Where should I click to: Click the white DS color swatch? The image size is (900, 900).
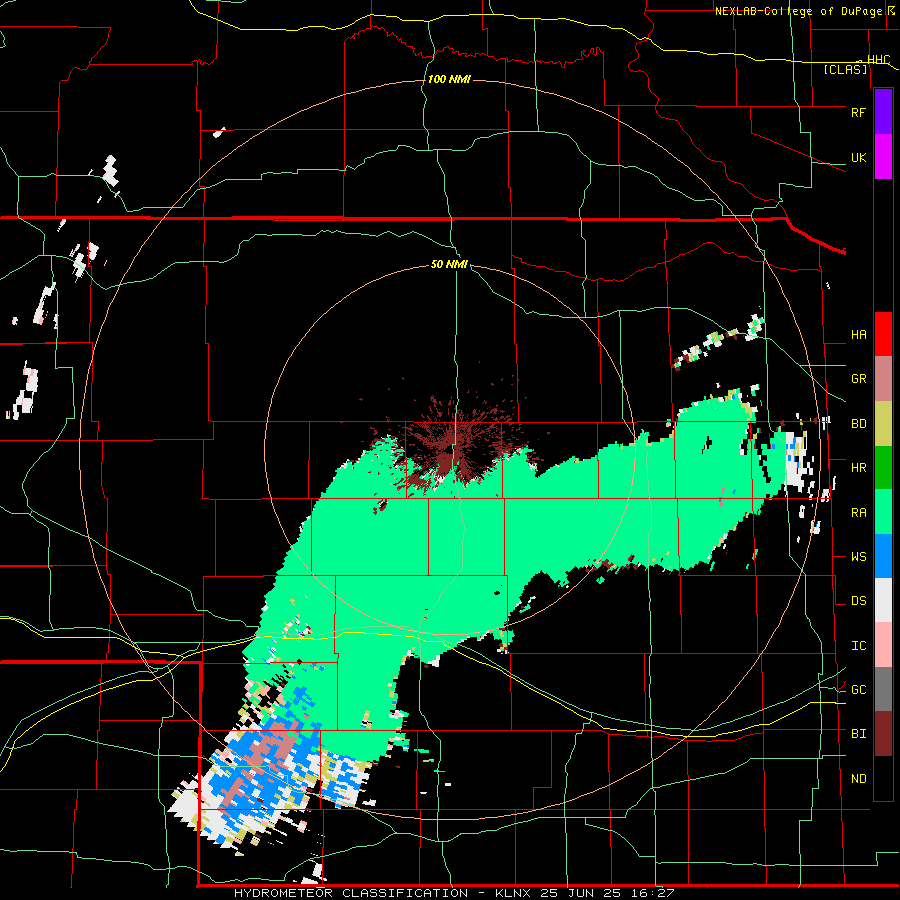[883, 600]
